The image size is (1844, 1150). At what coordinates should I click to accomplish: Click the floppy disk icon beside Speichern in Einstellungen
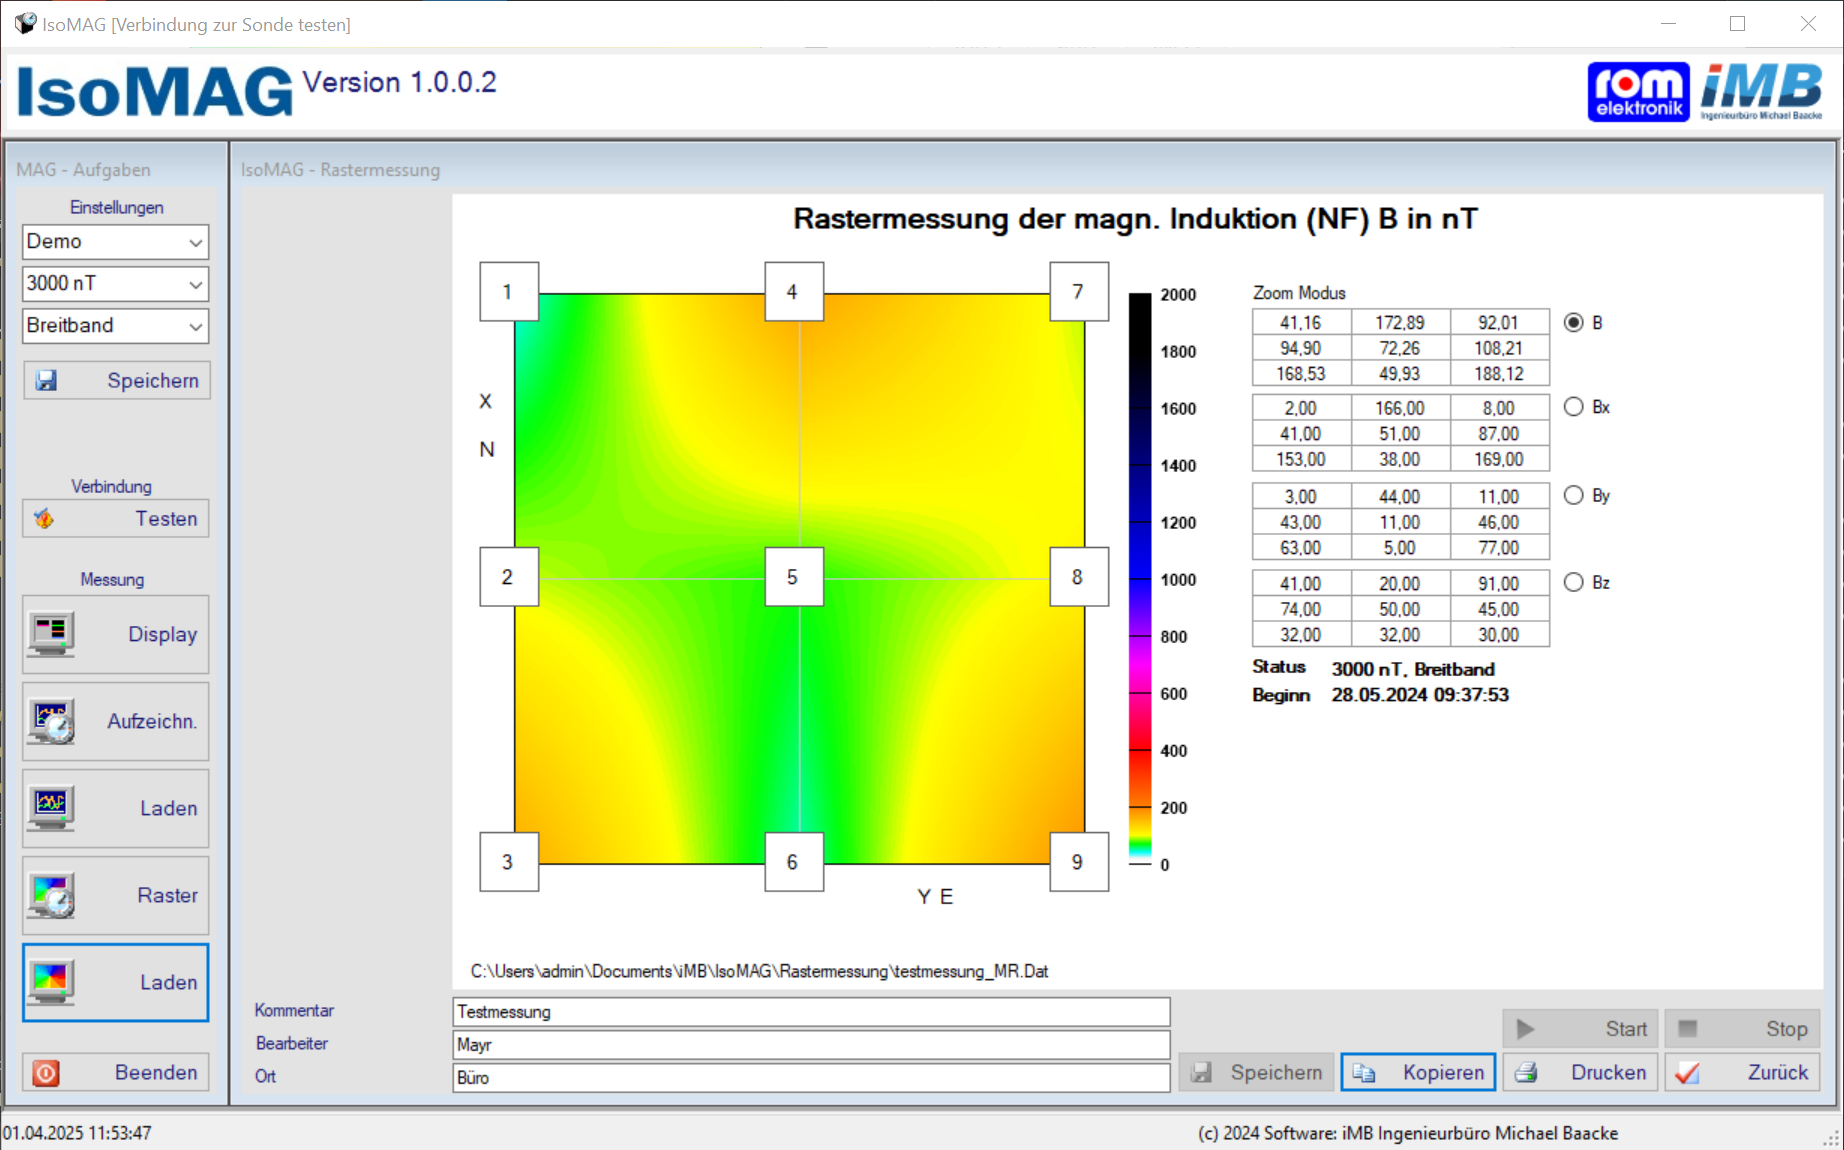click(46, 381)
